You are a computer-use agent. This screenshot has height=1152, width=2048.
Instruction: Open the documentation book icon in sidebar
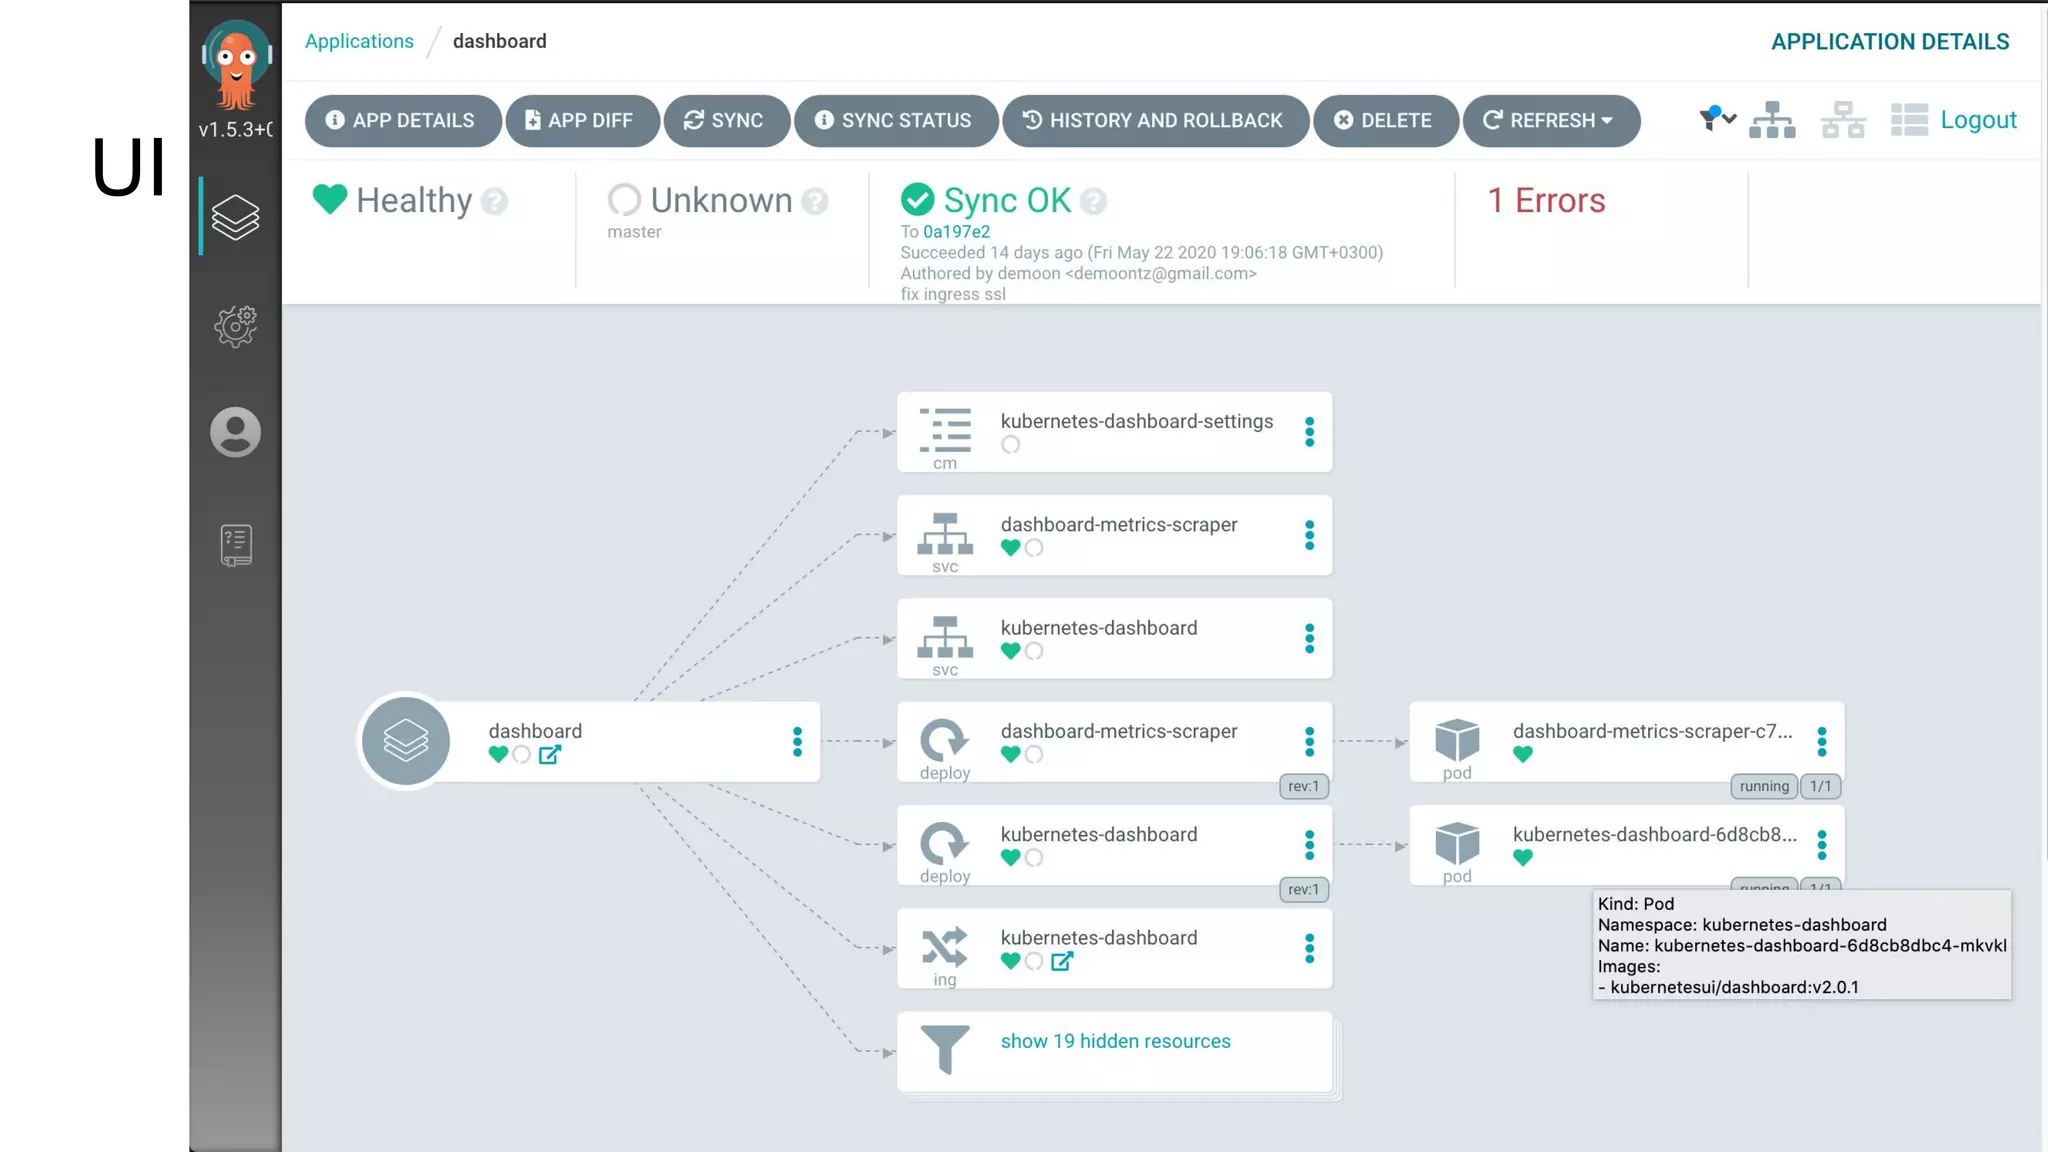tap(235, 545)
